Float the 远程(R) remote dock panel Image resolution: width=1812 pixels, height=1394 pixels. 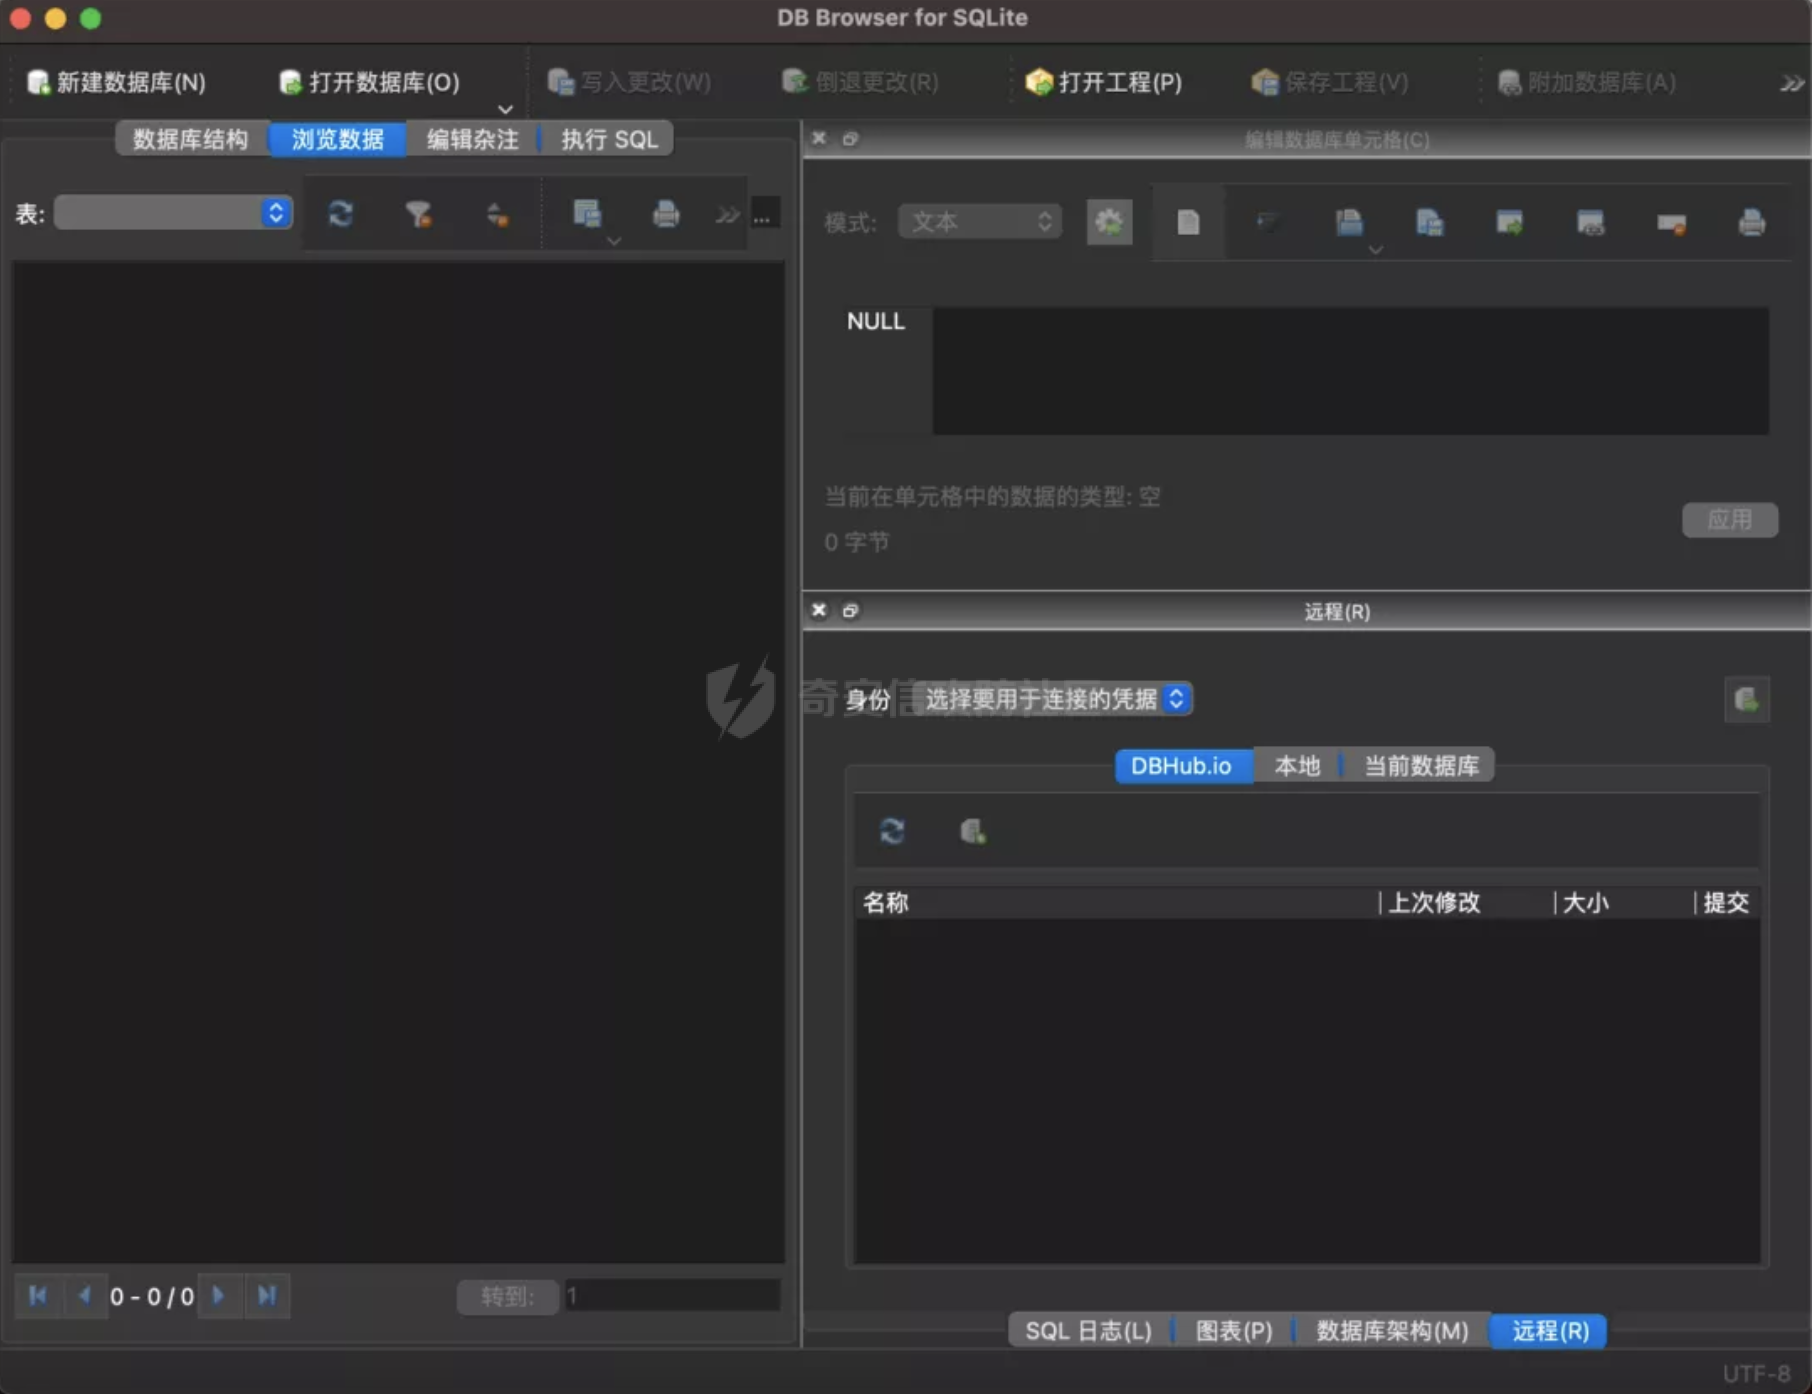tap(850, 610)
